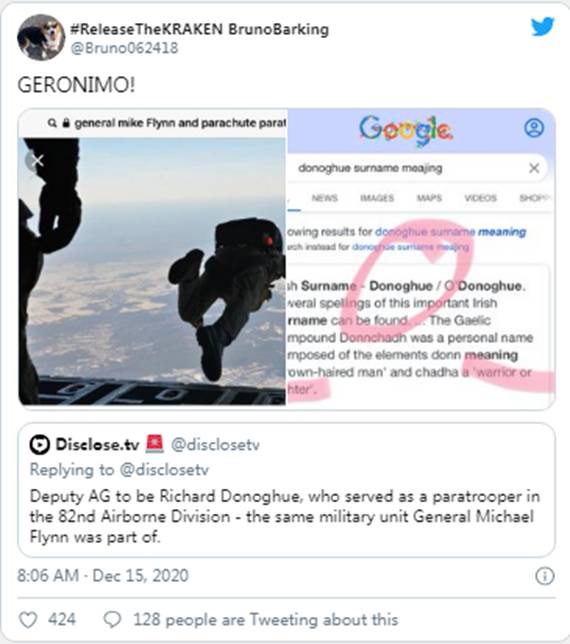Image resolution: width=570 pixels, height=644 pixels.
Task: Open BrunoBarking profile avatar
Action: (x=41, y=38)
